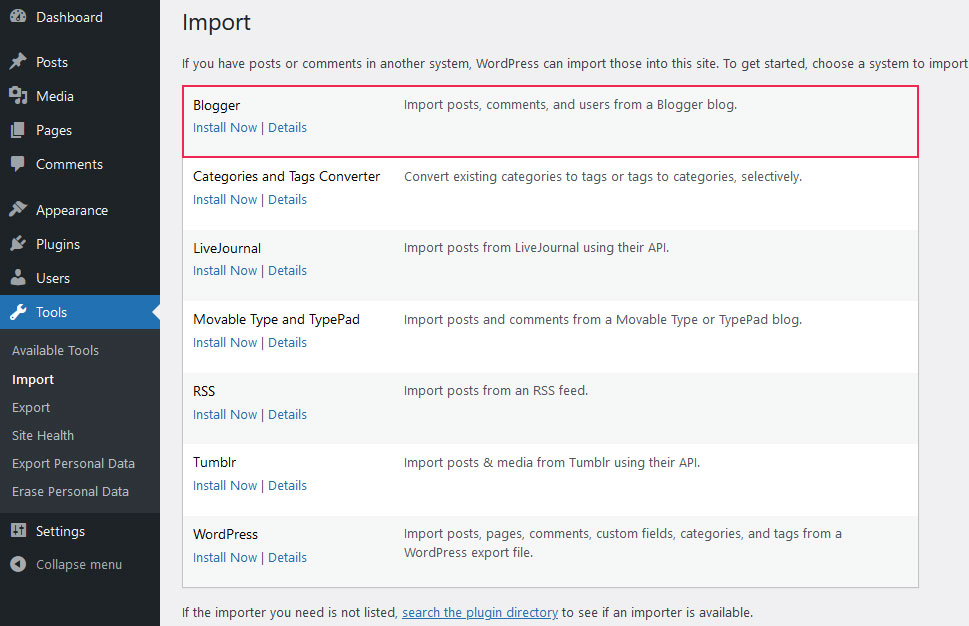View Details for WordPress importer
969x626 pixels.
pyautogui.click(x=287, y=557)
